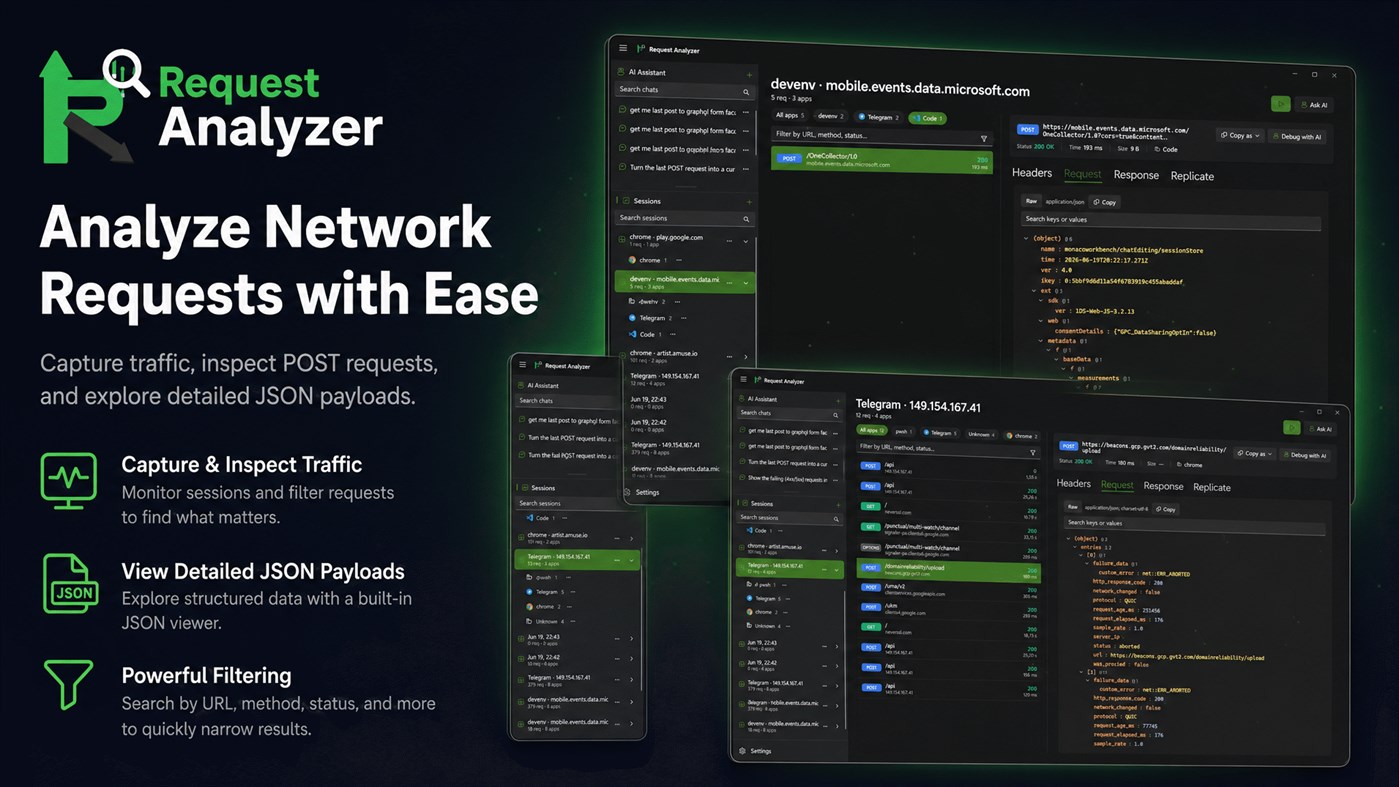Collapse metadata node in top window JSON tree
The width and height of the screenshot is (1399, 787).
pos(1041,341)
